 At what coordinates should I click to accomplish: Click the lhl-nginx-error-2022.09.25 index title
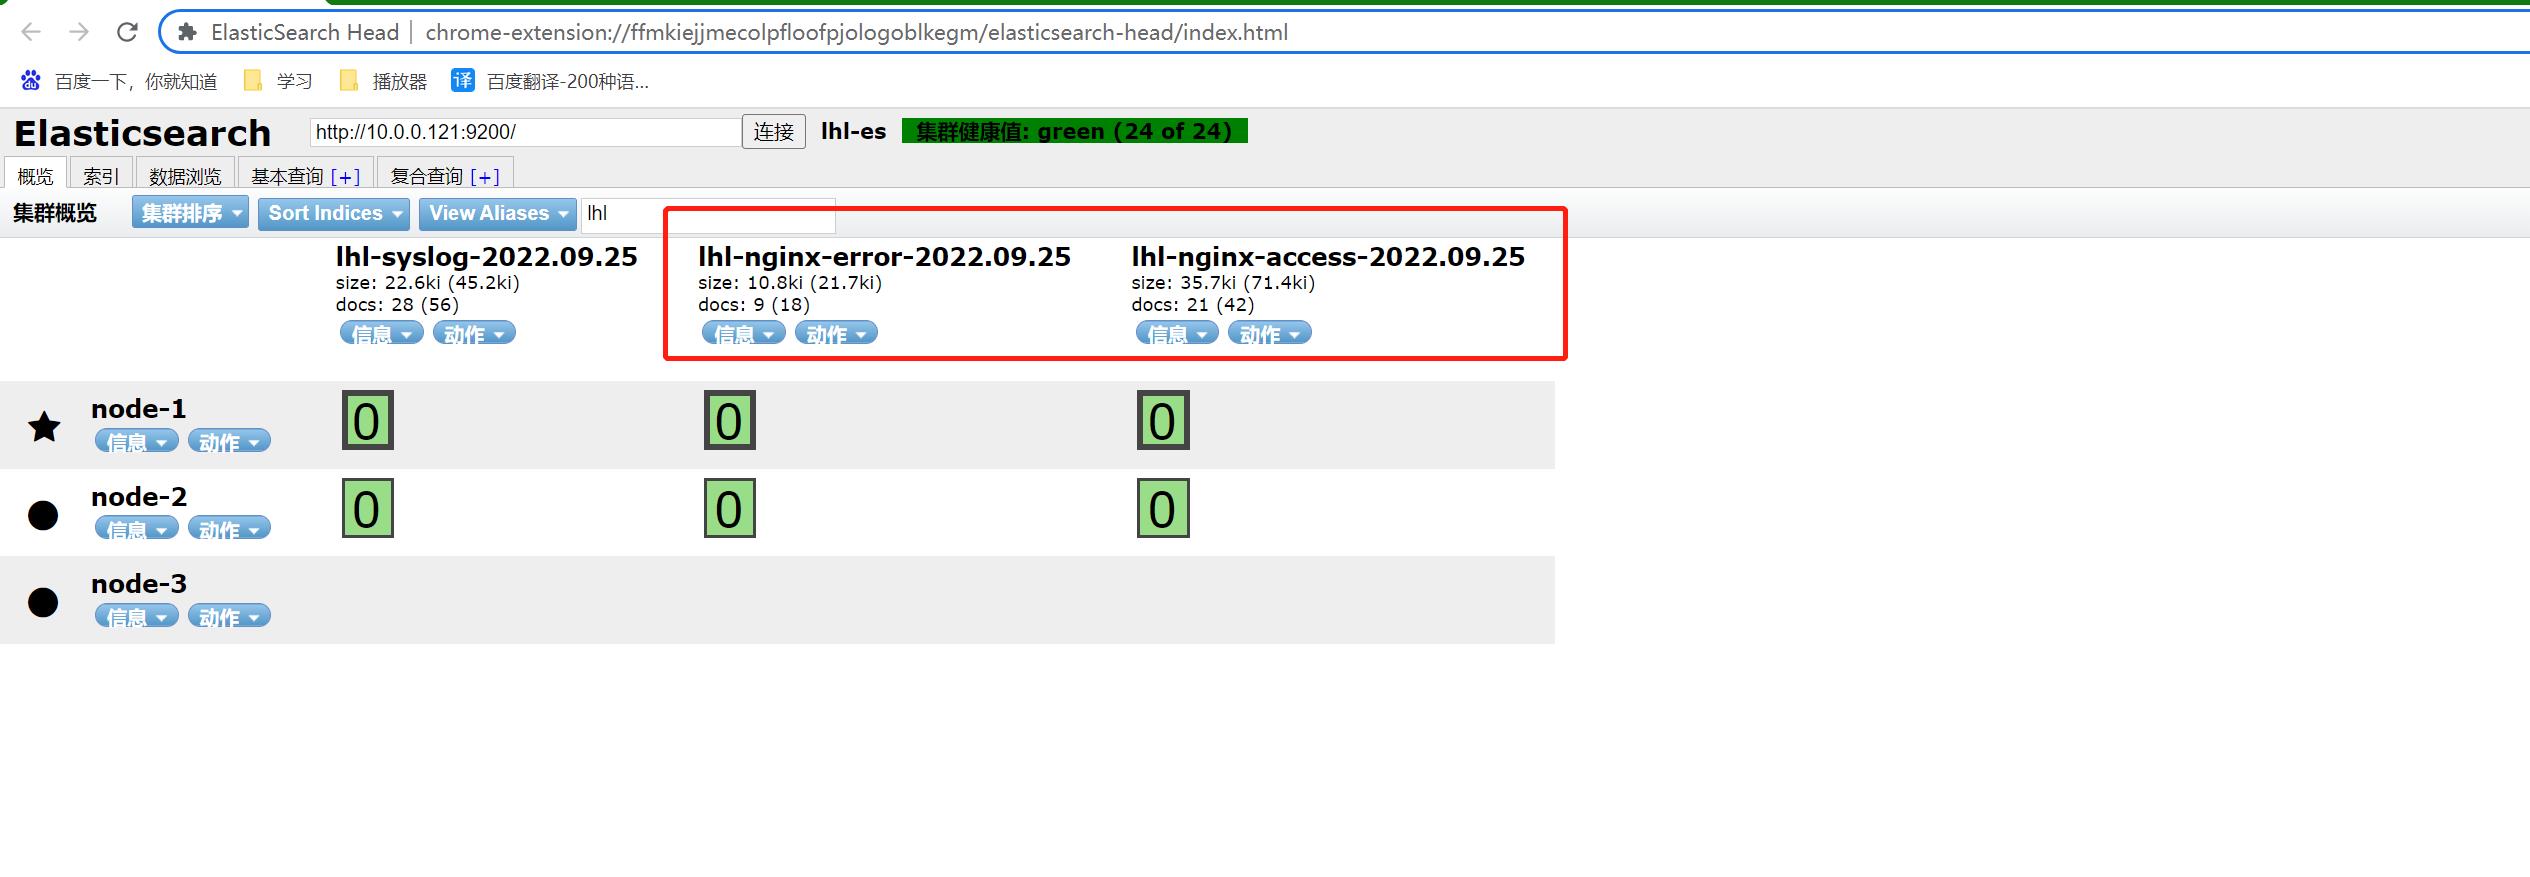click(x=884, y=257)
